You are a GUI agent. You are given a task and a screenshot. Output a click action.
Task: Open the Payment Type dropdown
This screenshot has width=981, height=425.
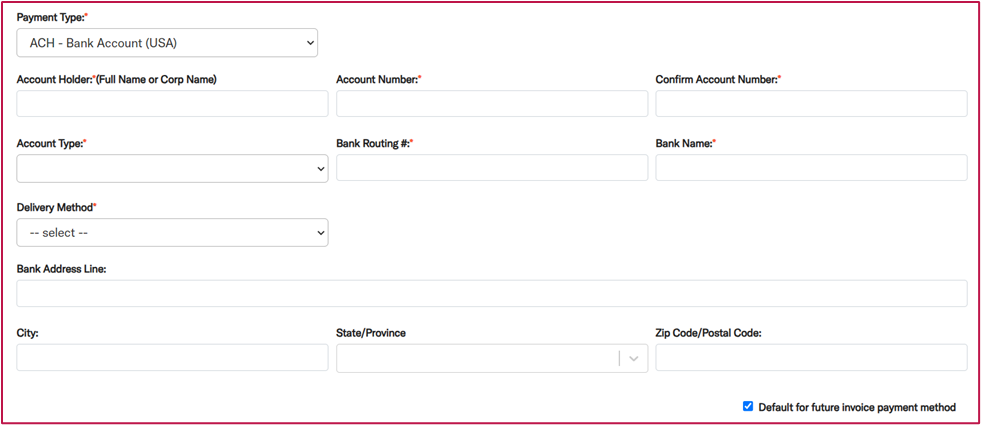(167, 43)
